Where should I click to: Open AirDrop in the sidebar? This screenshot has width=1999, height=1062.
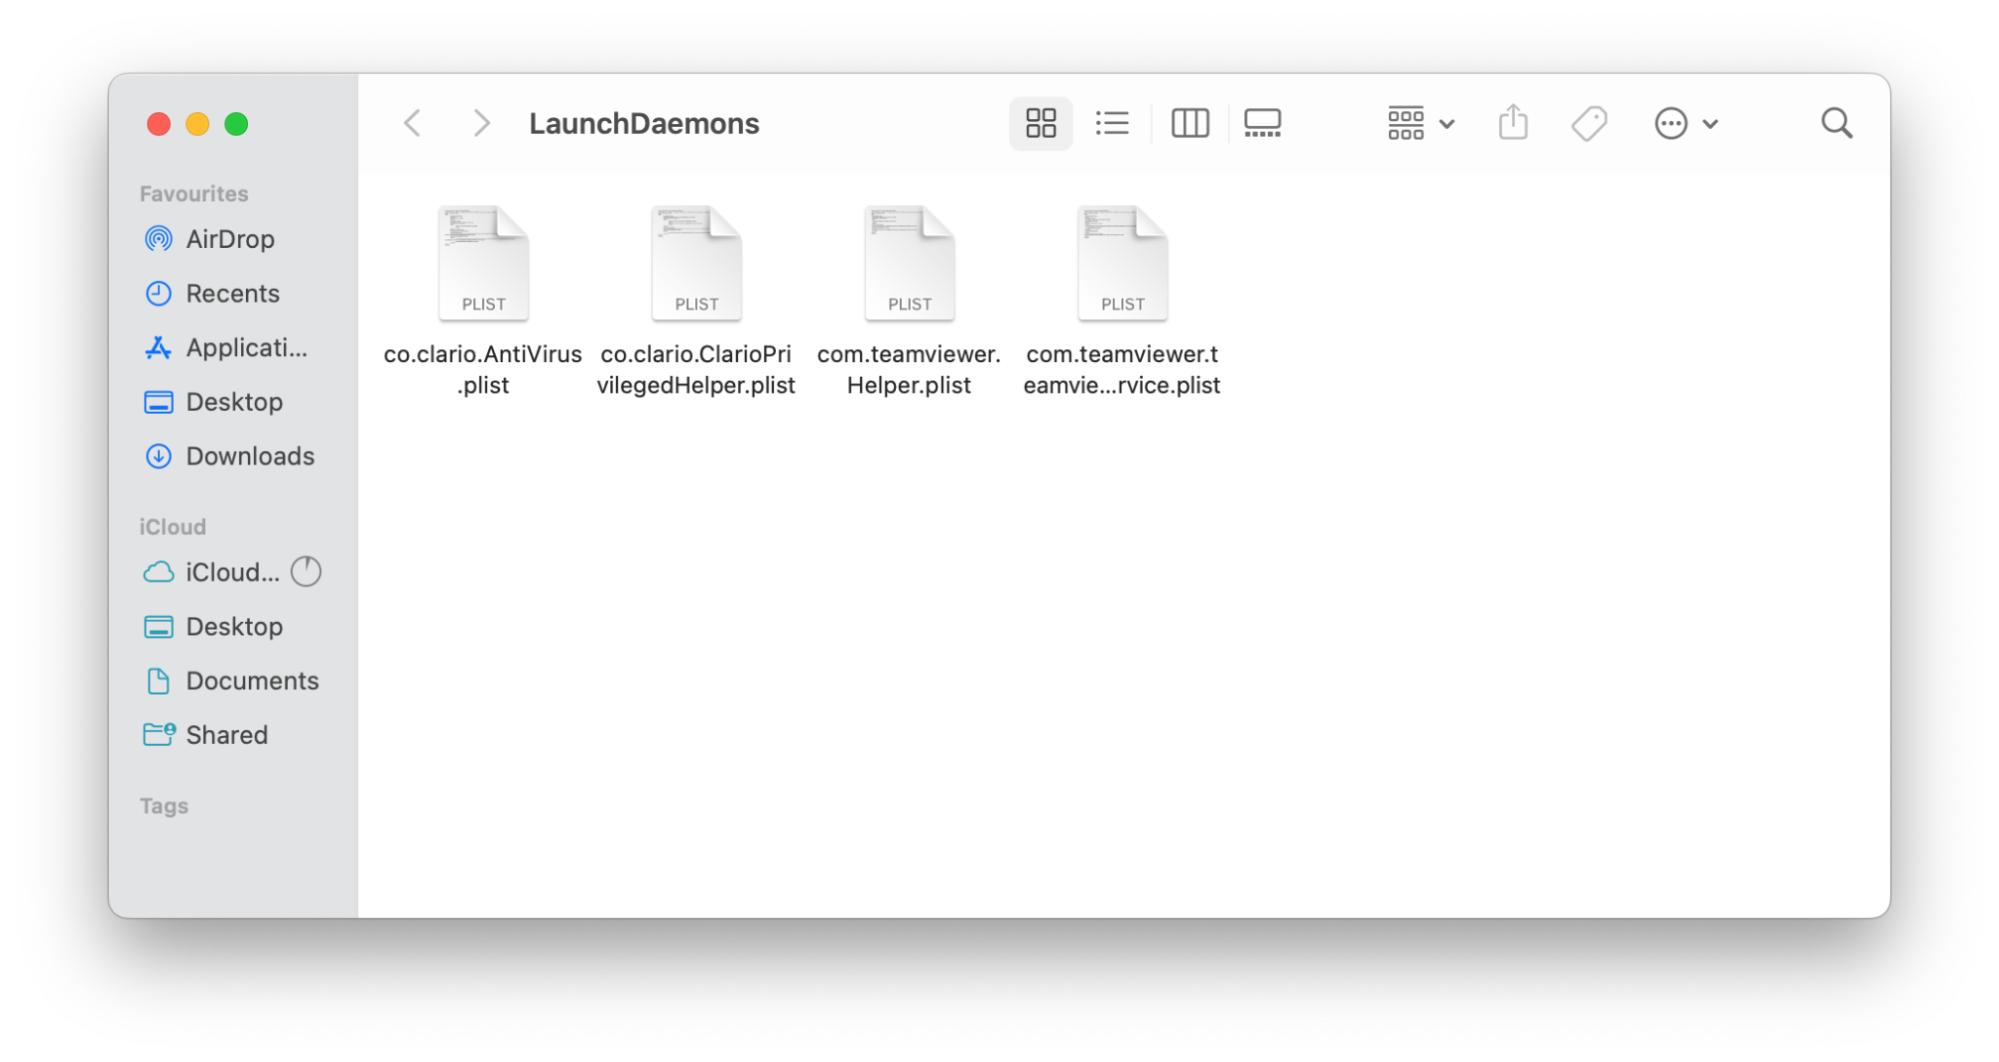click(232, 239)
